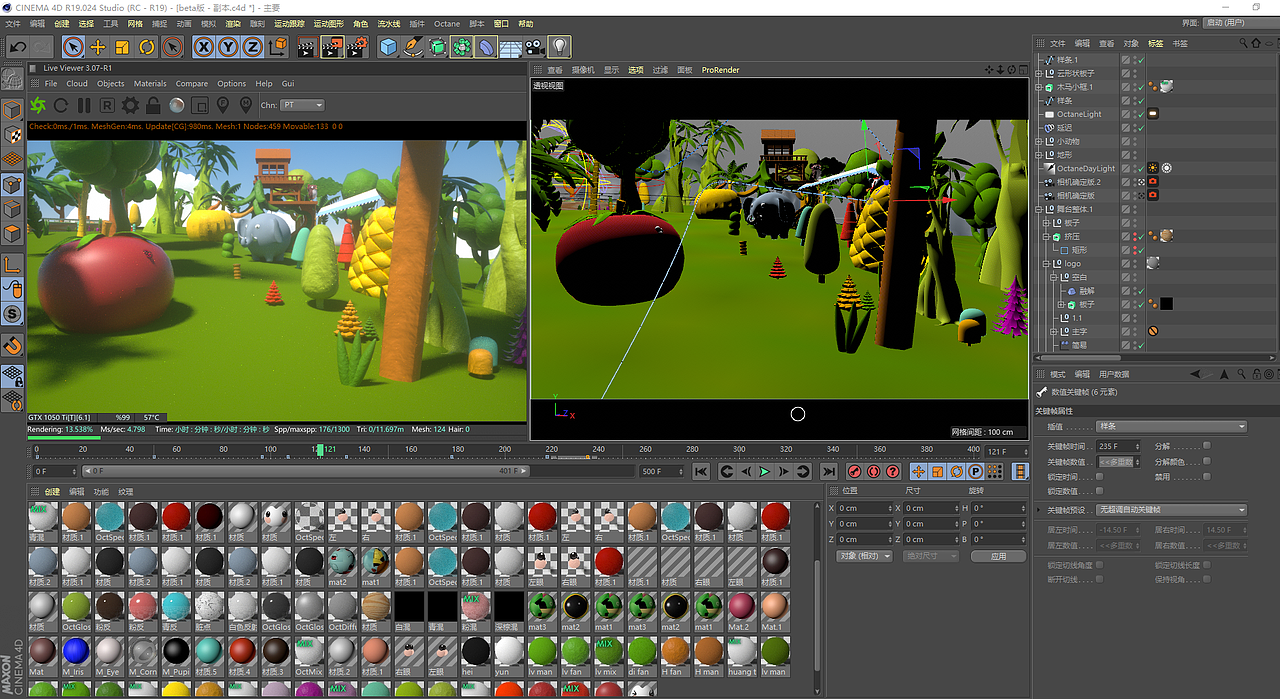
Task: Check the 禁用 checkbox
Action: click(x=1207, y=477)
